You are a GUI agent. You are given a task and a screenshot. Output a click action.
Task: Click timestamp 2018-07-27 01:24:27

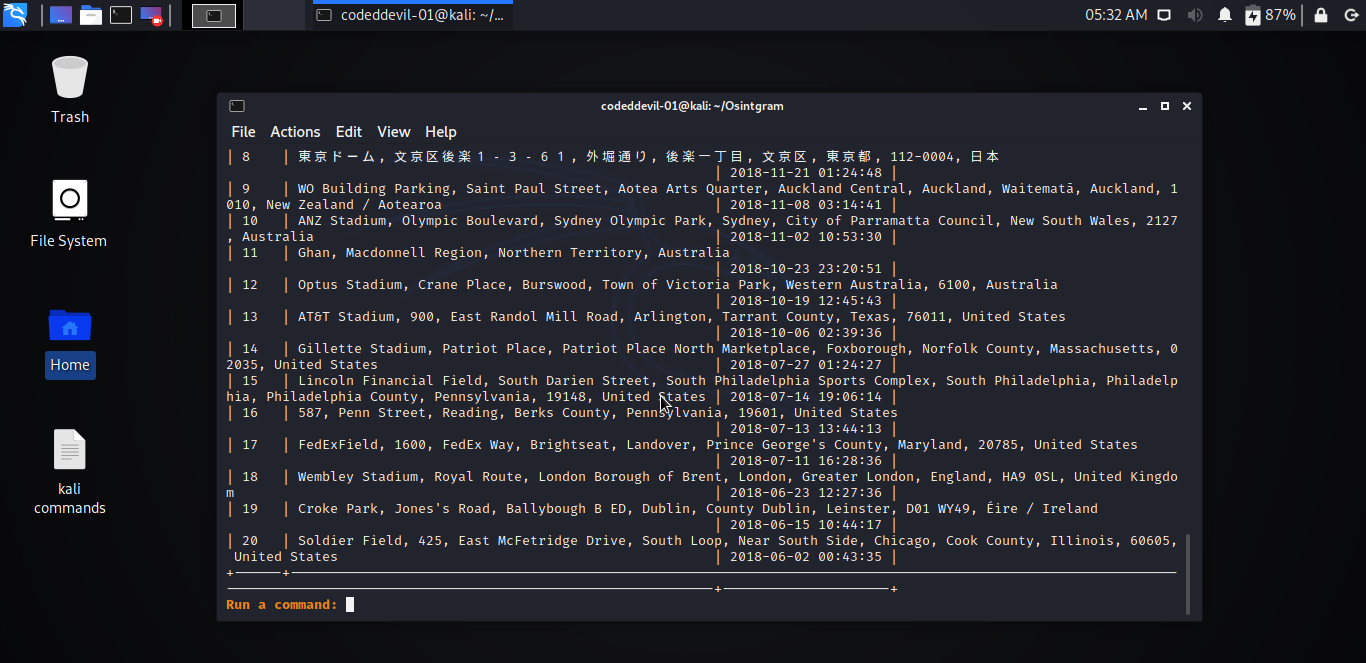coord(806,364)
